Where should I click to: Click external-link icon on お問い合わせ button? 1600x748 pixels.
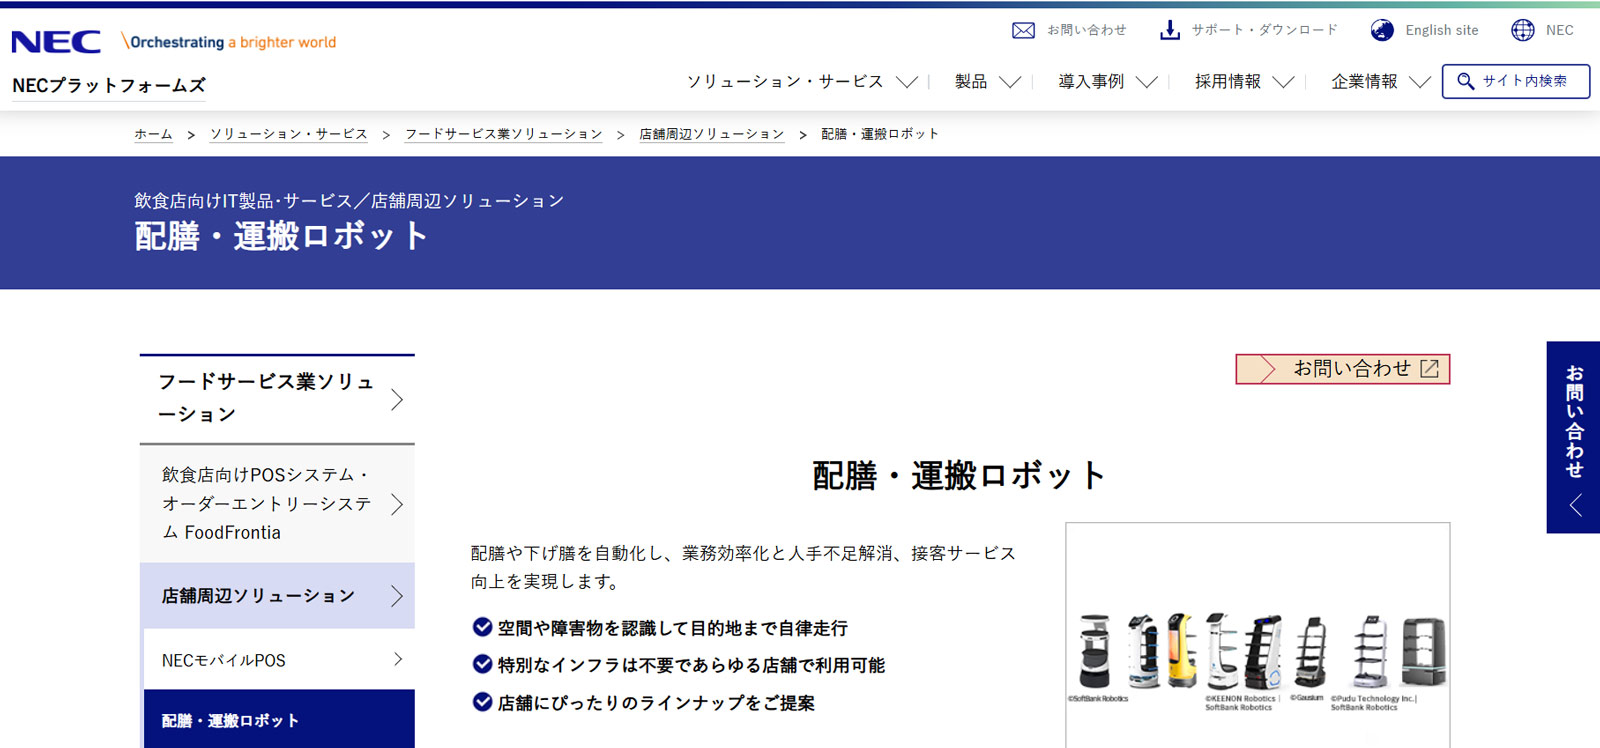pyautogui.click(x=1430, y=368)
